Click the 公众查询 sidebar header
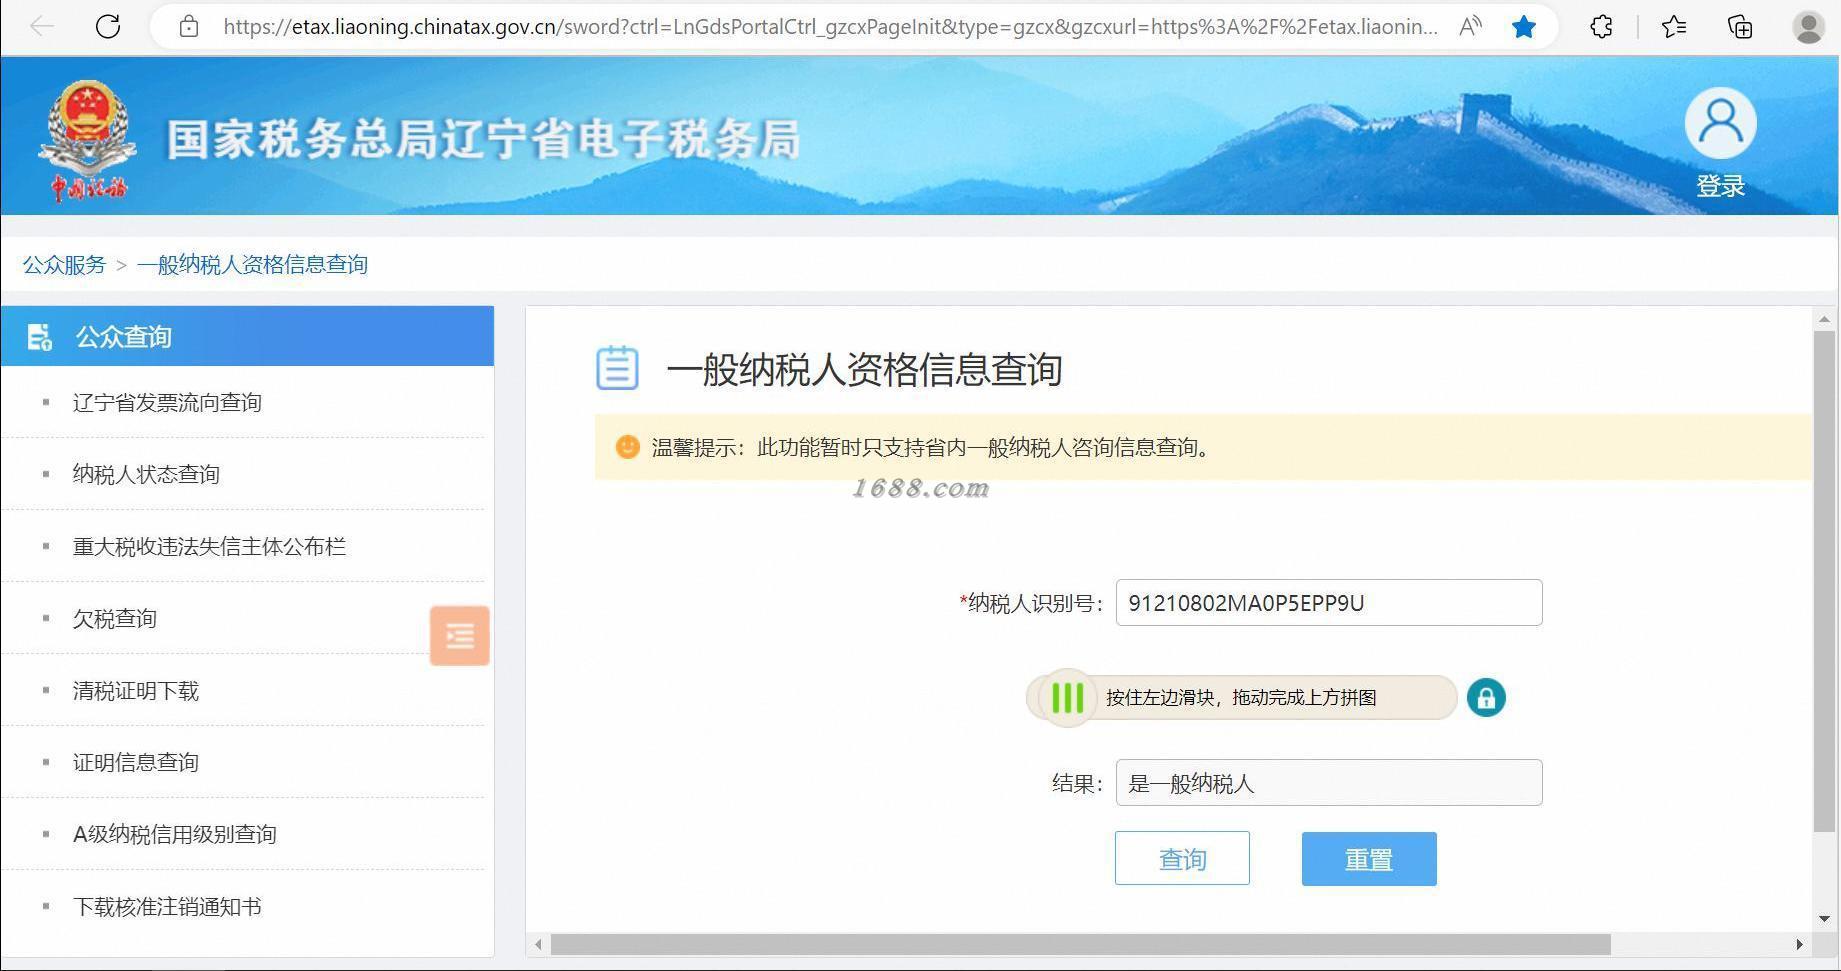Image resolution: width=1841 pixels, height=971 pixels. pos(247,336)
